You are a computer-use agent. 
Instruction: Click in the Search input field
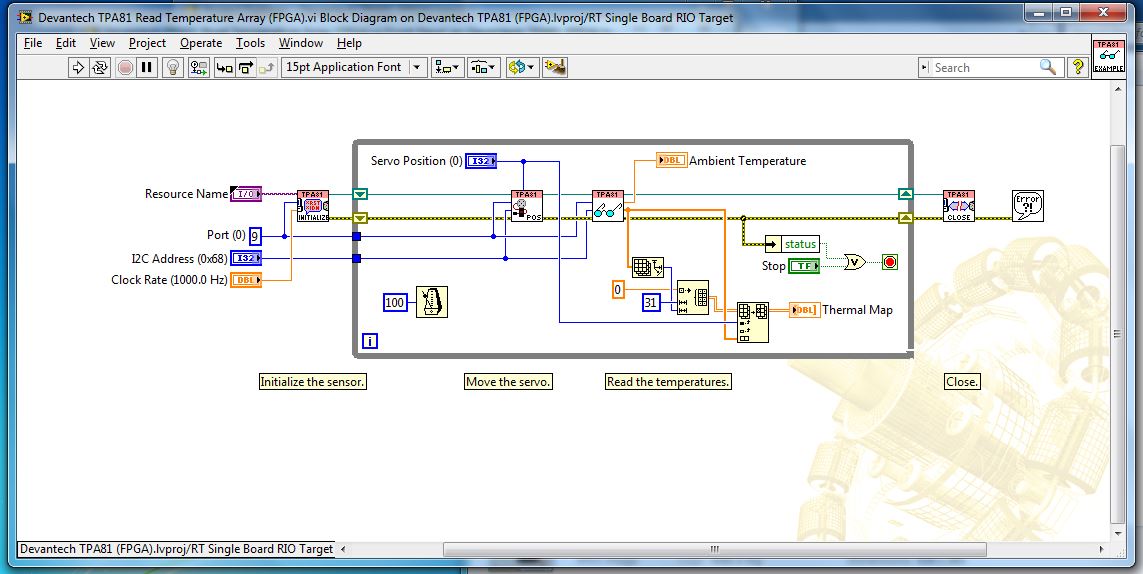(984, 68)
